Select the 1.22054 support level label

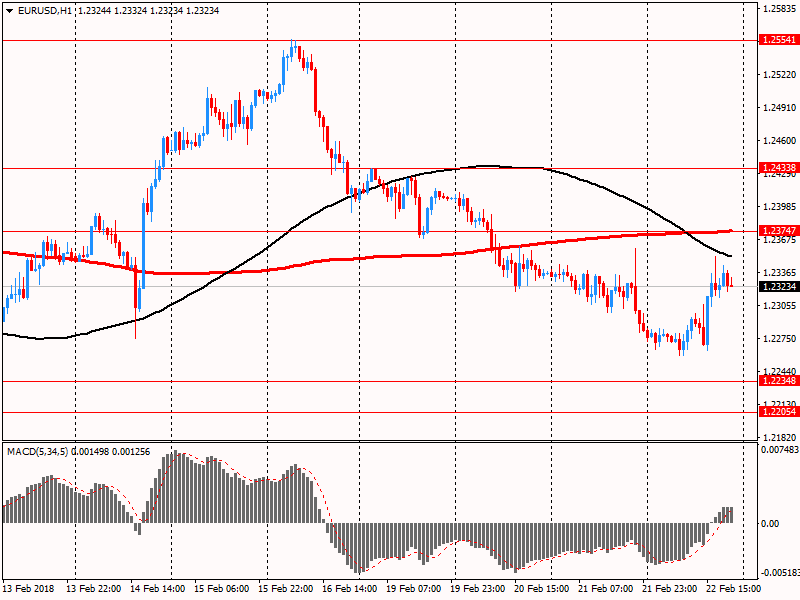pos(779,412)
